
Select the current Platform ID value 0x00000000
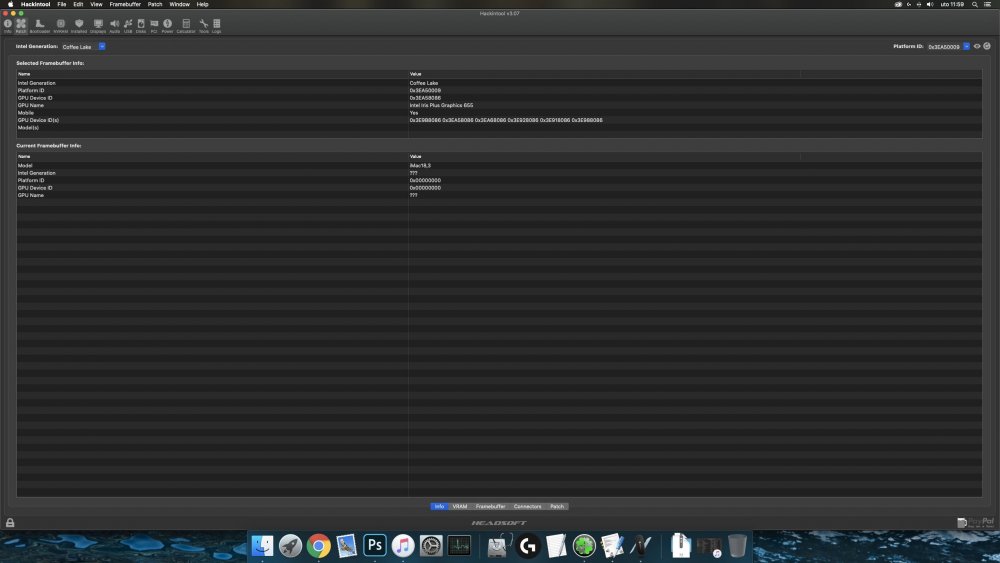[425, 180]
